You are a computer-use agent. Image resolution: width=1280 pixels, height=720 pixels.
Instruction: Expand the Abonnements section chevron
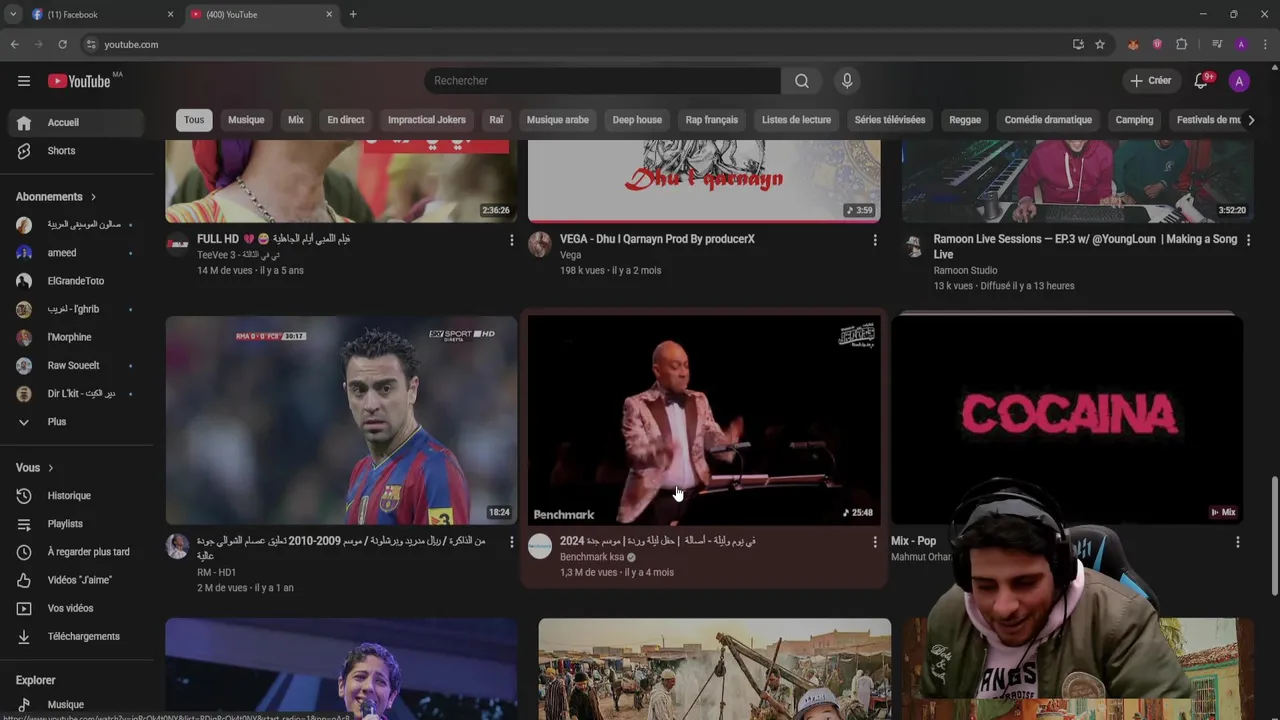point(94,197)
